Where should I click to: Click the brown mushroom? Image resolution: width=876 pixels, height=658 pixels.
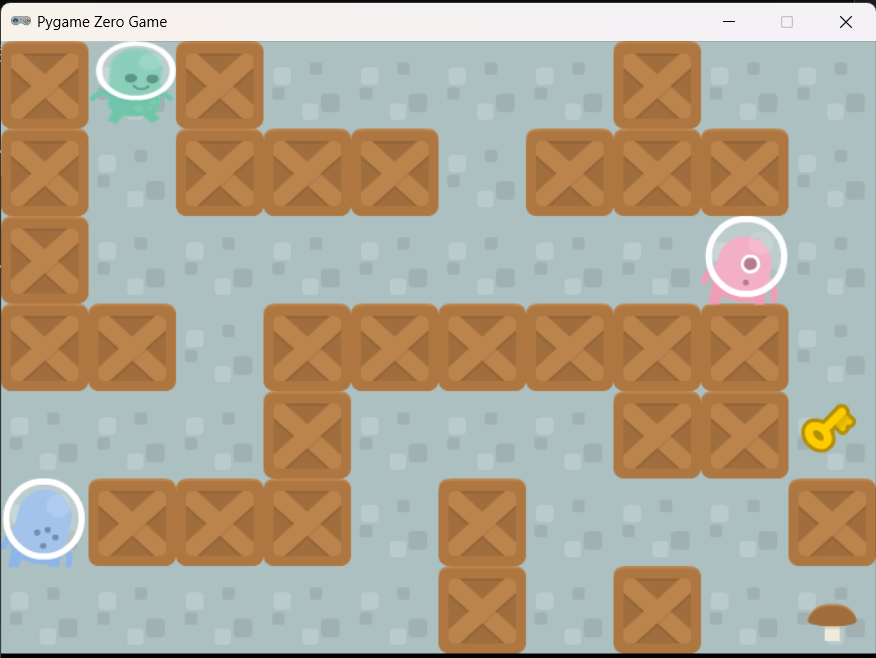click(x=831, y=620)
